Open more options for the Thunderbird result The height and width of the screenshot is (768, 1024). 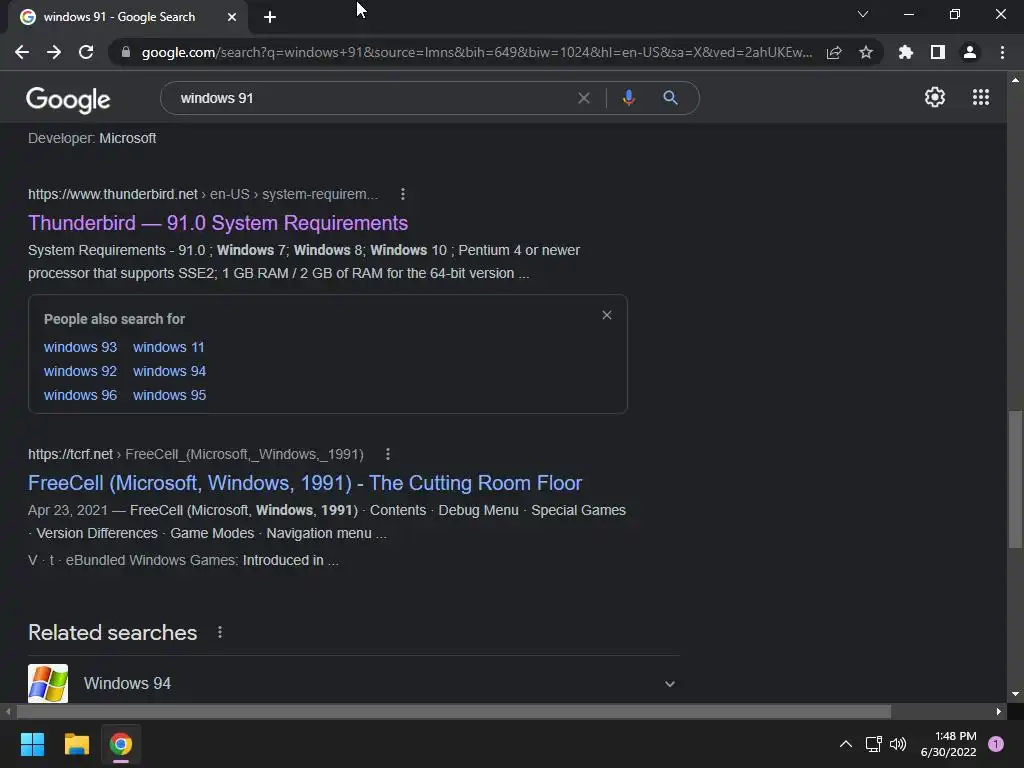coord(403,194)
